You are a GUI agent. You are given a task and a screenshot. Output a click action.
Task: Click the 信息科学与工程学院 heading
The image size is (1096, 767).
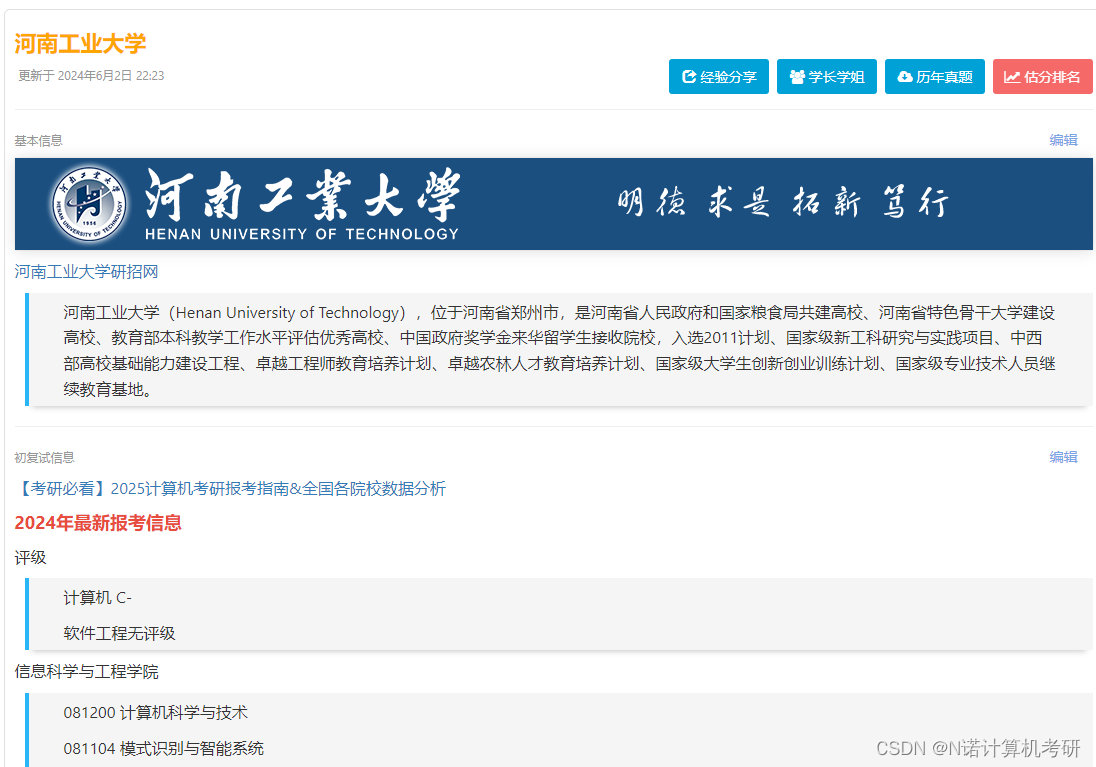(87, 672)
